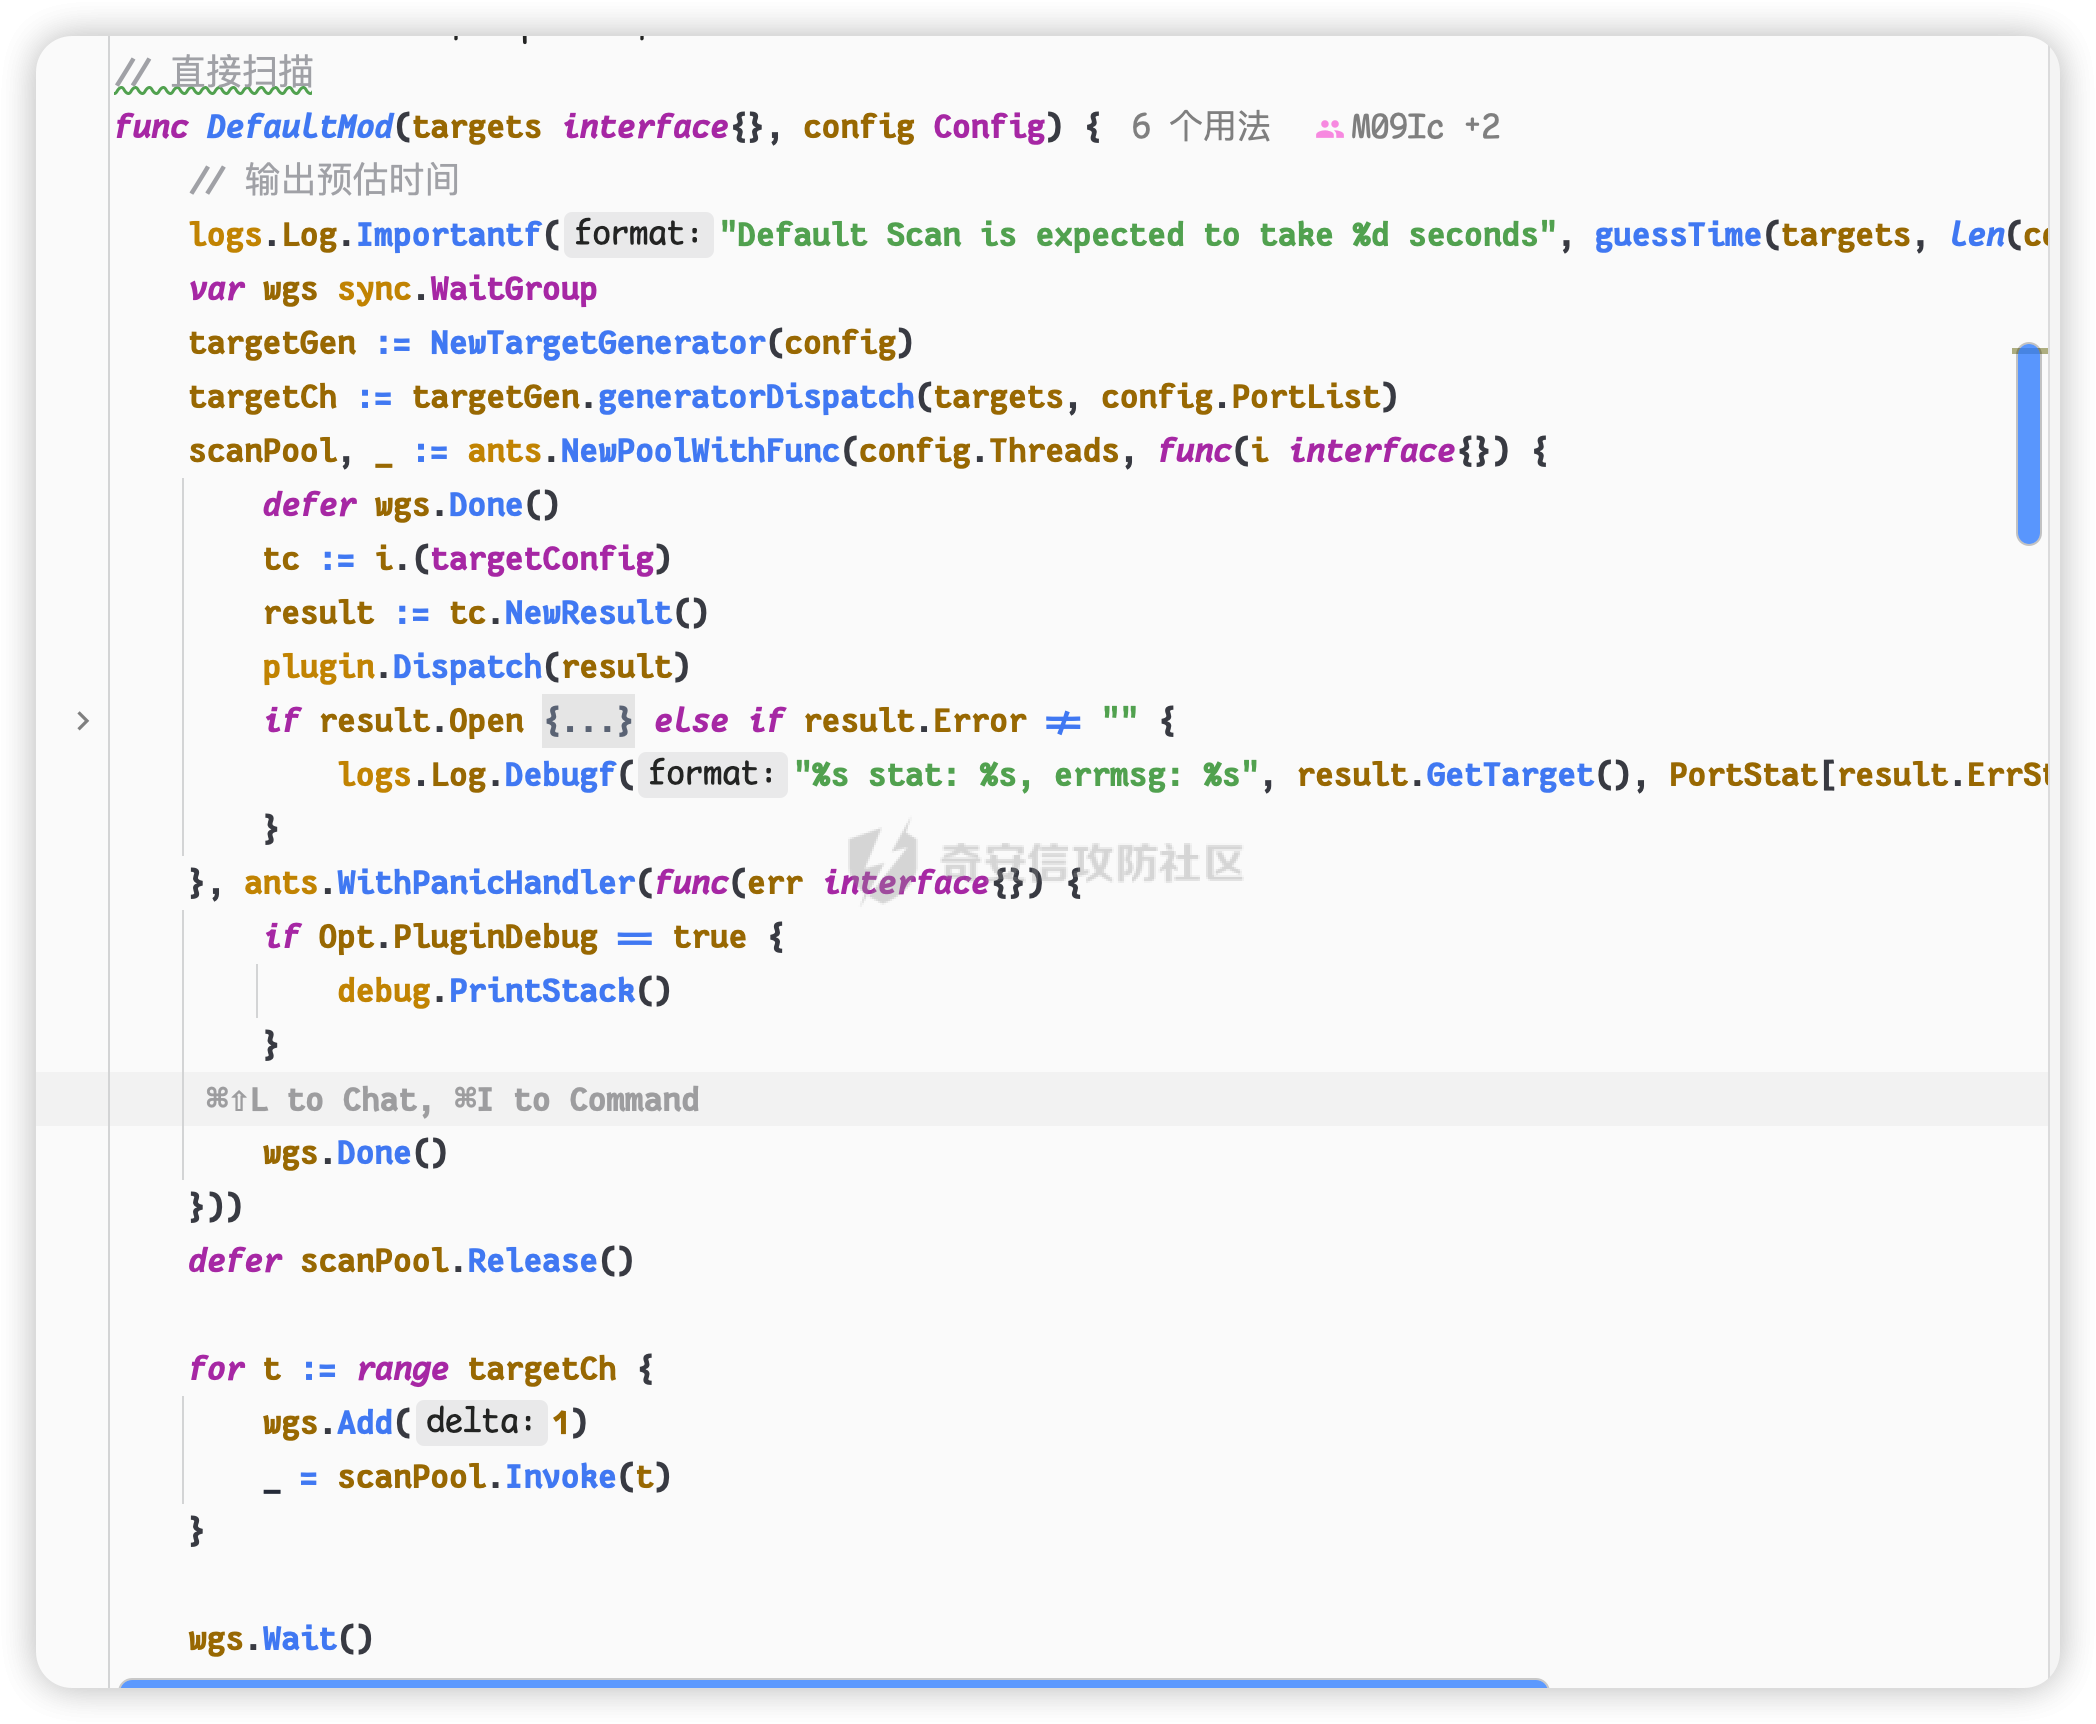Click the "defer wgs.Done()" statement

click(x=411, y=505)
